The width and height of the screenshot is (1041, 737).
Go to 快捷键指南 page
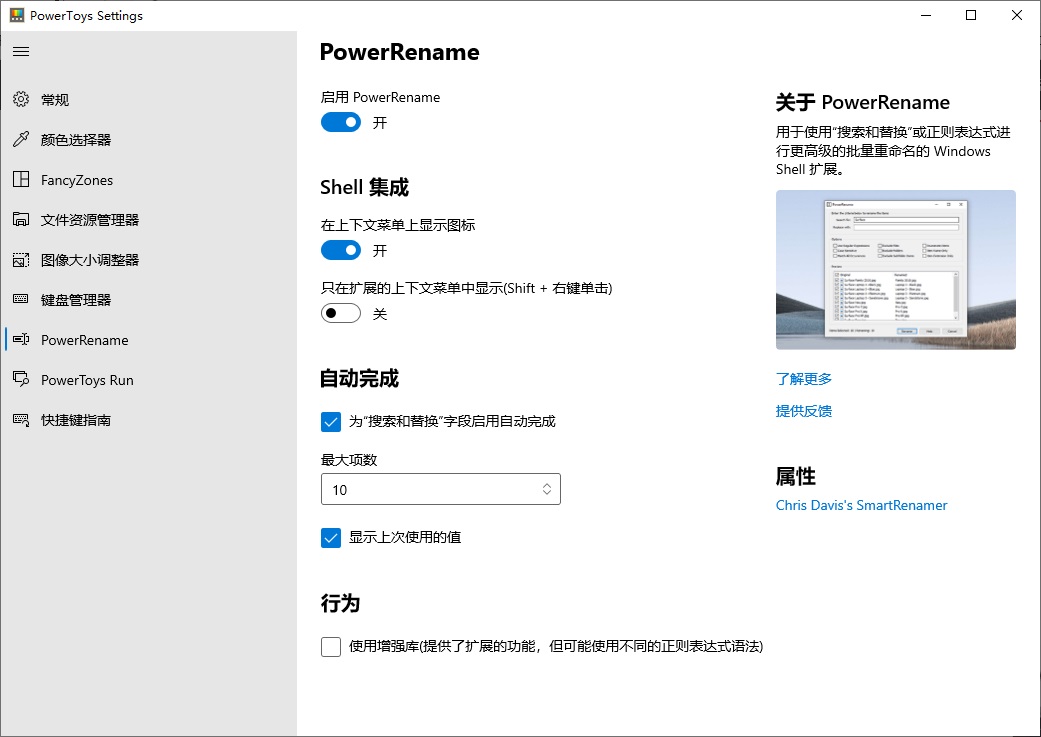tap(76, 420)
